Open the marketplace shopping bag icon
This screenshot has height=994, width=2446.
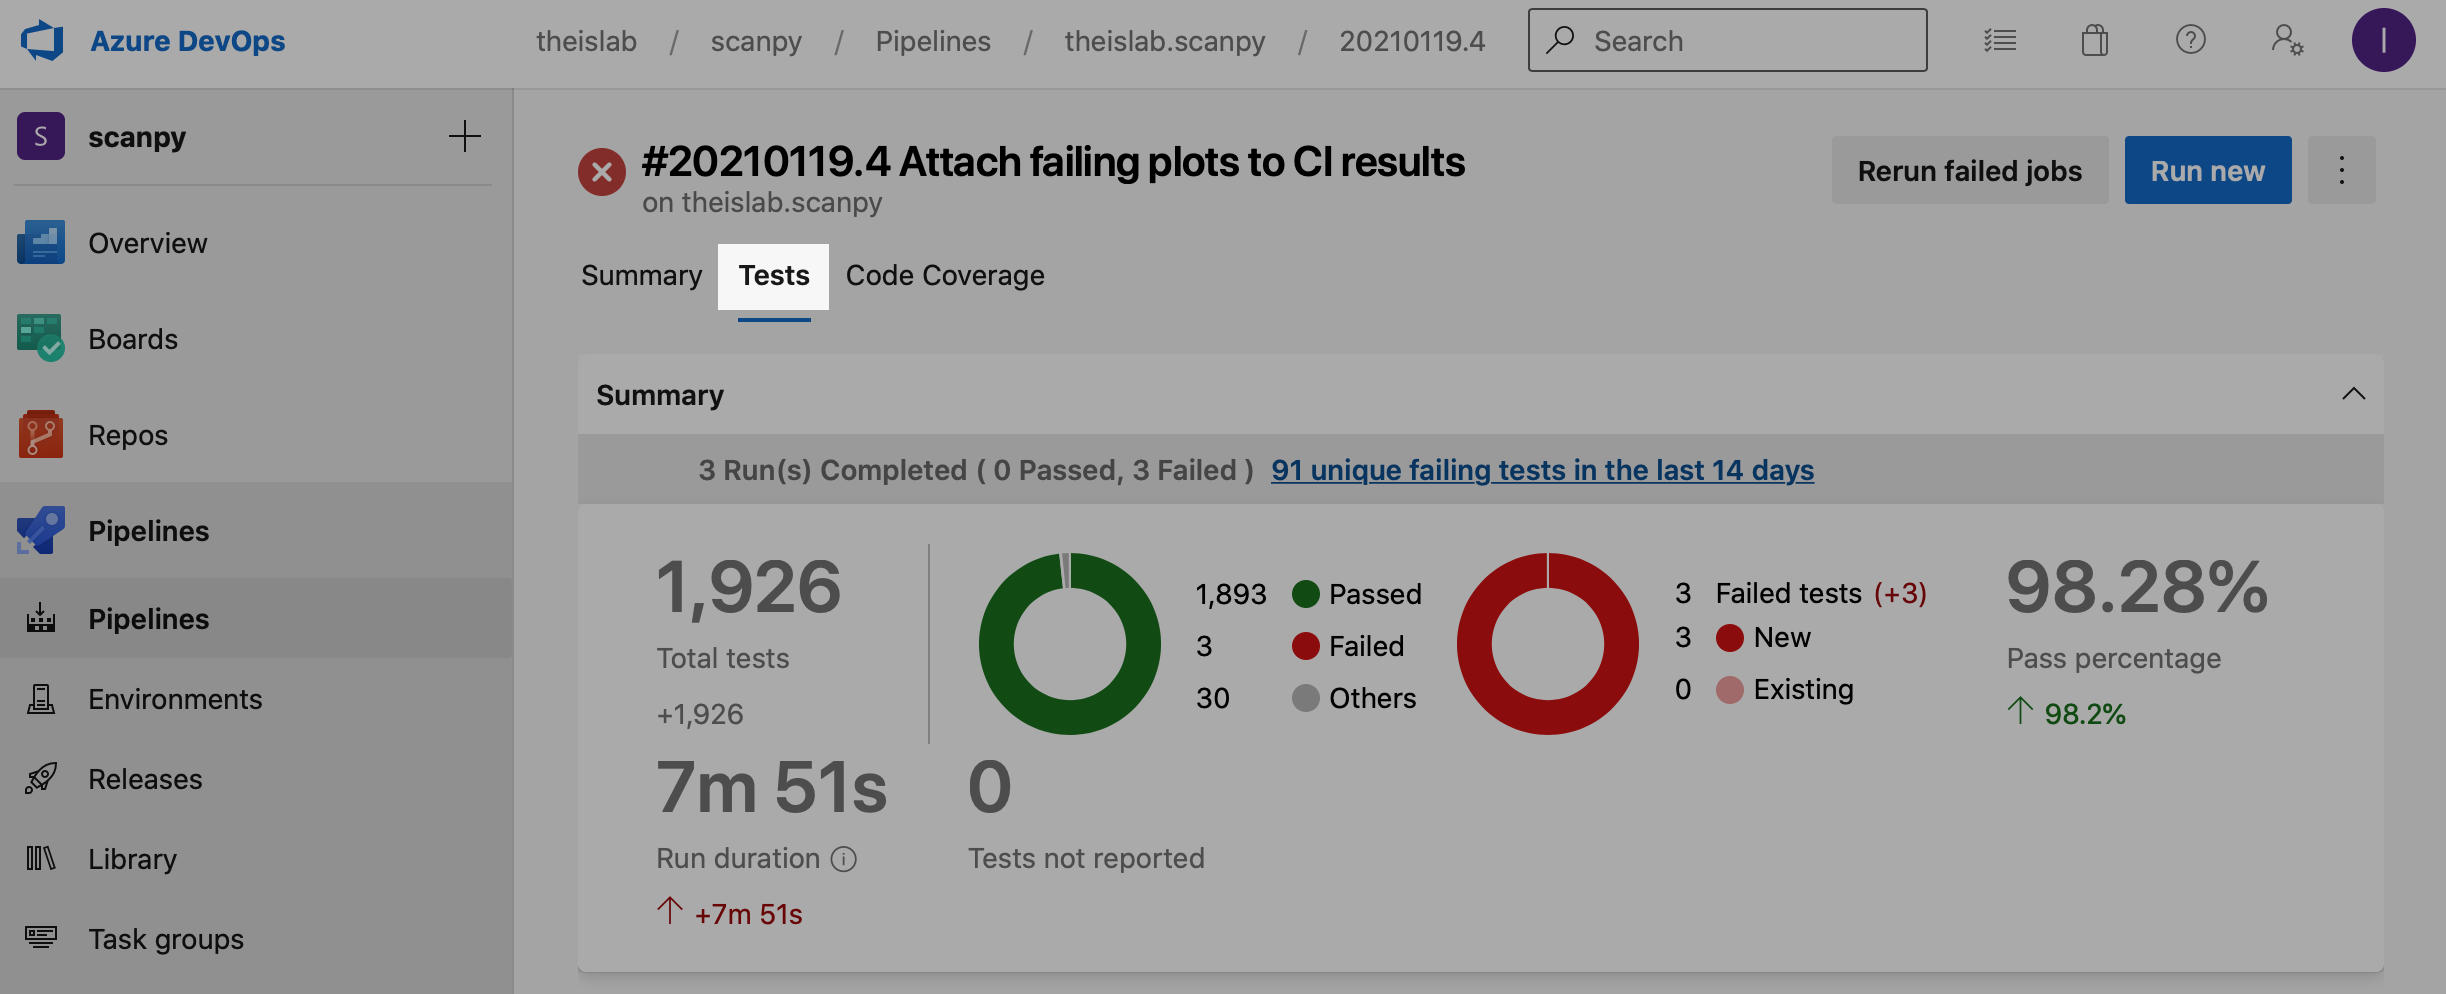tap(2094, 41)
